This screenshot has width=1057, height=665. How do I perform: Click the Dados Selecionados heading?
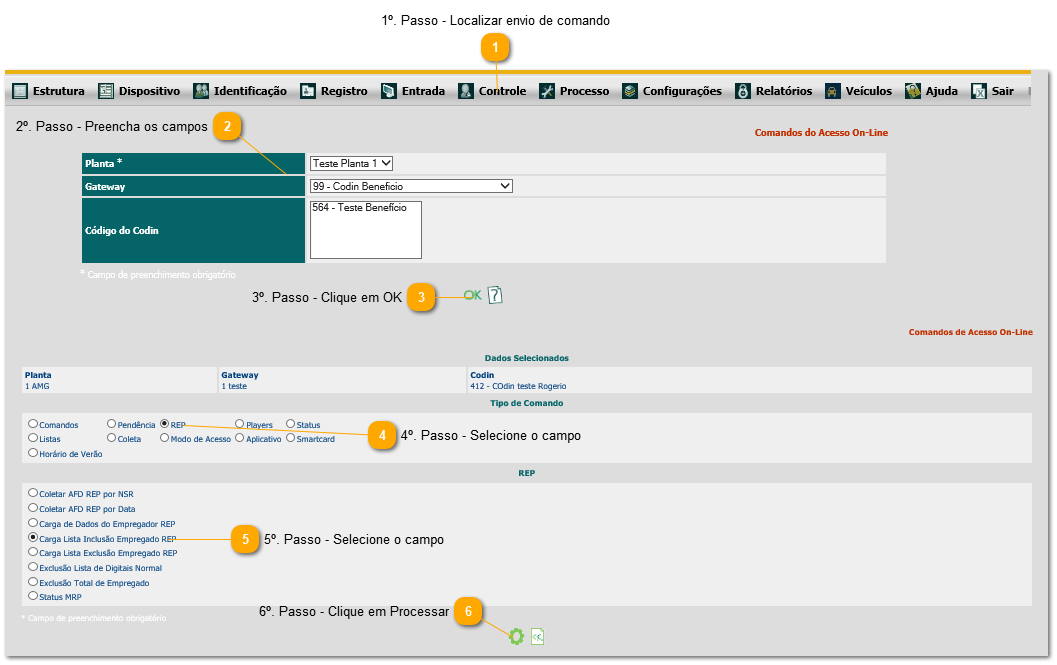point(526,358)
